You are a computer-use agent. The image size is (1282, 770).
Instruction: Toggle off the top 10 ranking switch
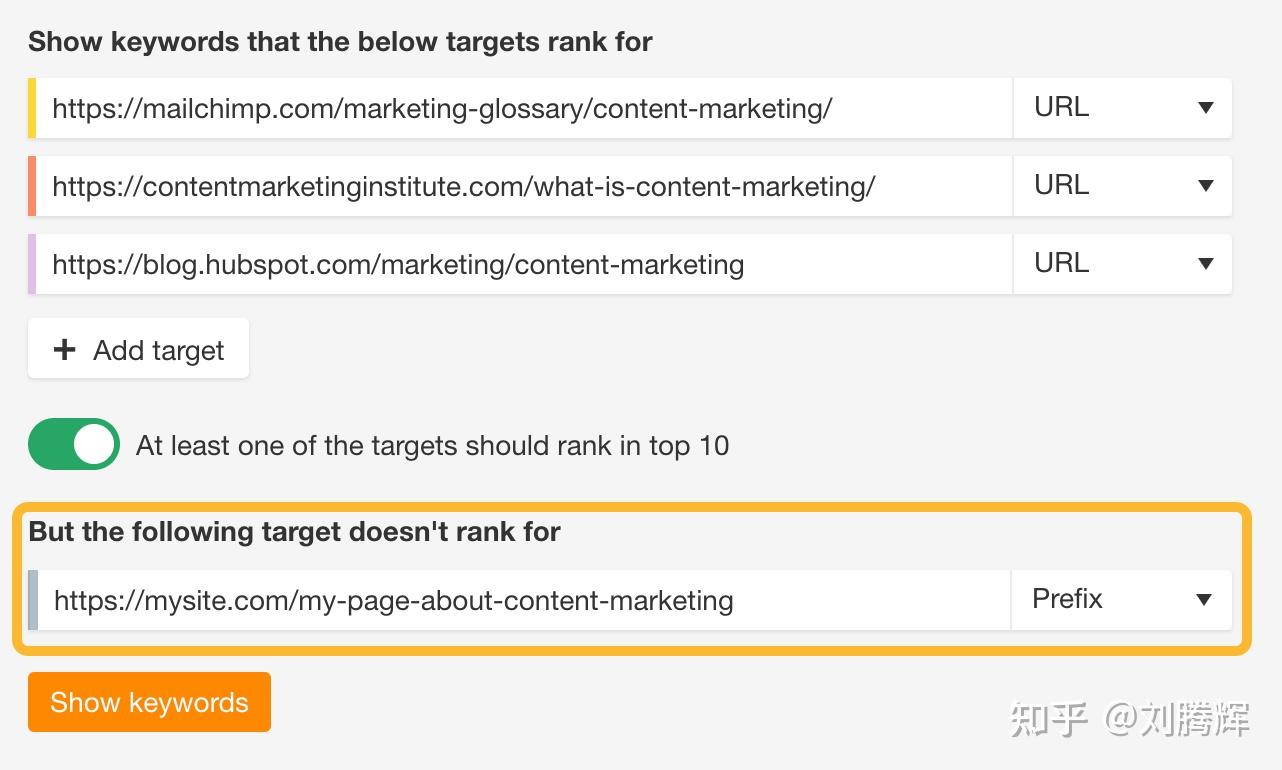(x=74, y=444)
